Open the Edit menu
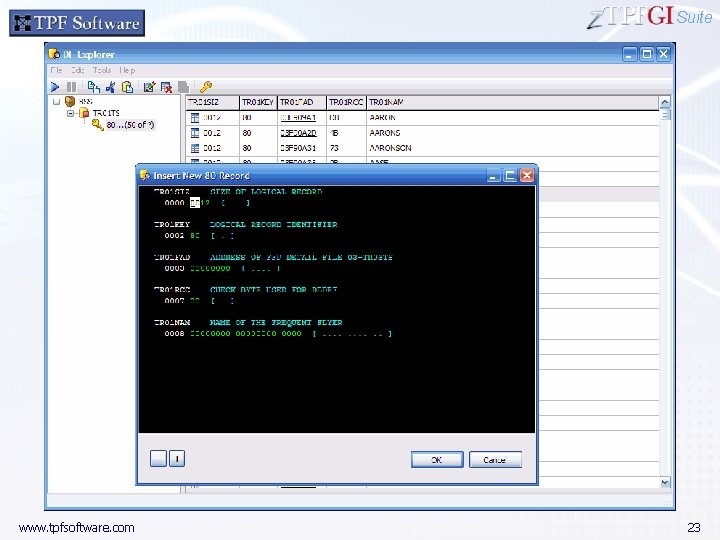Viewport: 720px width, 540px height. coord(78,70)
